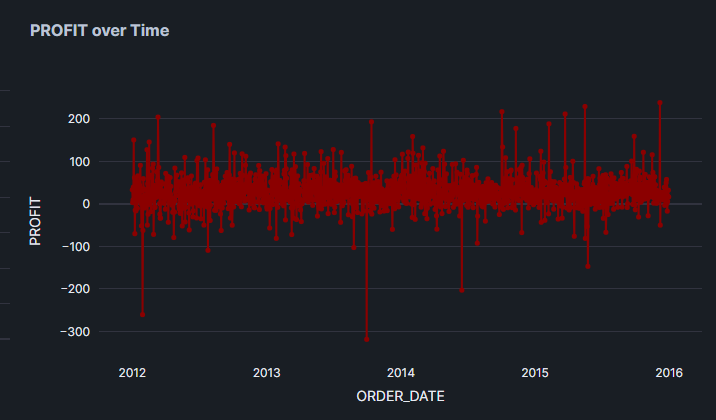Click the lowest data point below -300
716x420 pixels.
(367, 339)
